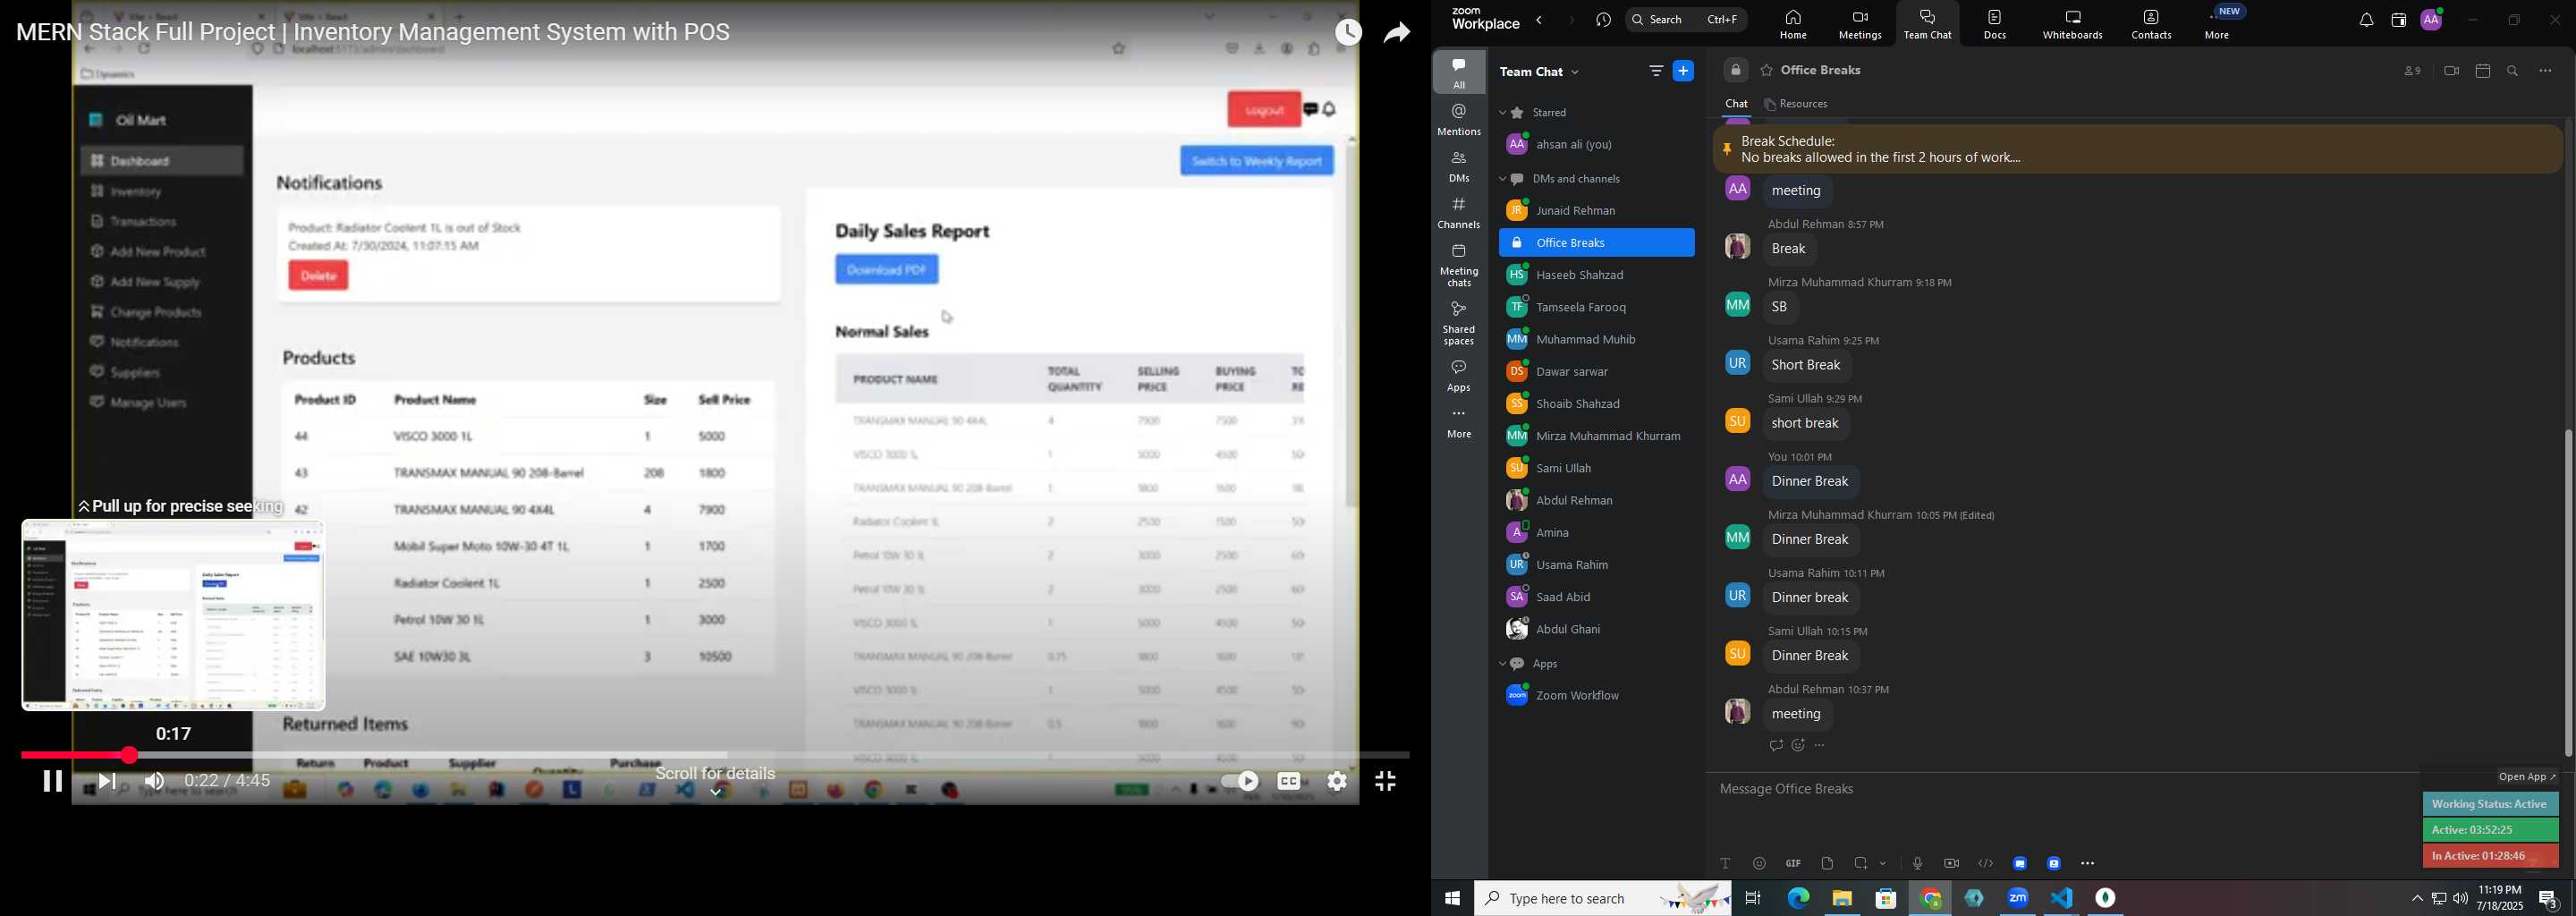Click the blue new chat plus button
Viewport: 2576px width, 916px height.
click(x=1684, y=71)
